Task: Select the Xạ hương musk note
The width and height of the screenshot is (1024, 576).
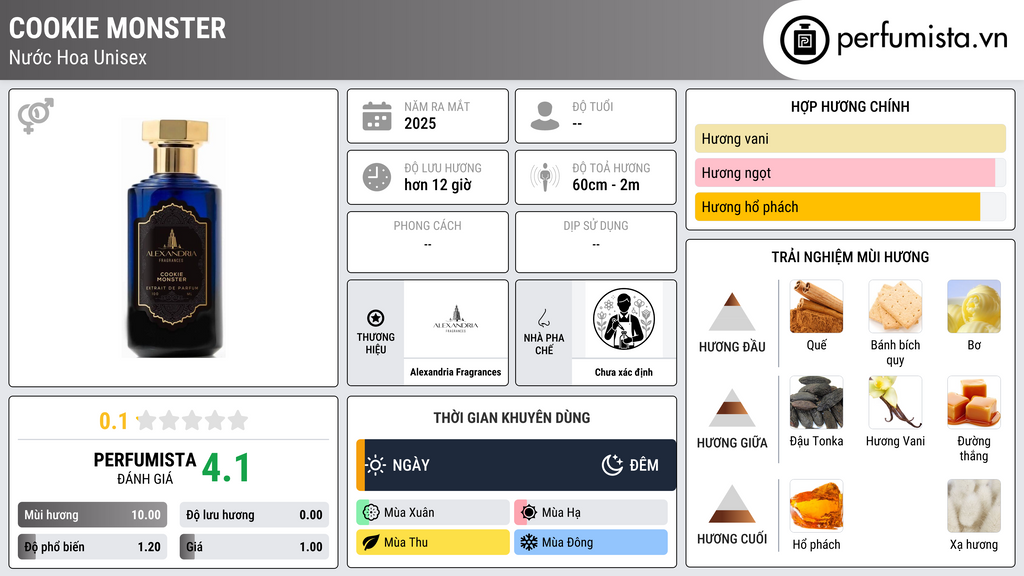Action: coord(974,506)
